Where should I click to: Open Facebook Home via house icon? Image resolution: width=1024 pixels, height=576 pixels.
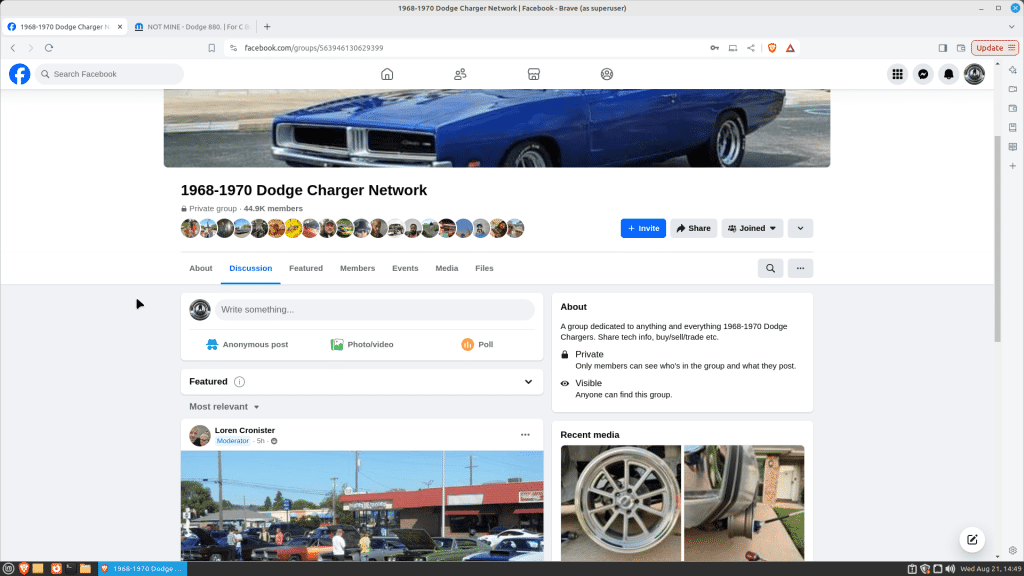pyautogui.click(x=387, y=74)
